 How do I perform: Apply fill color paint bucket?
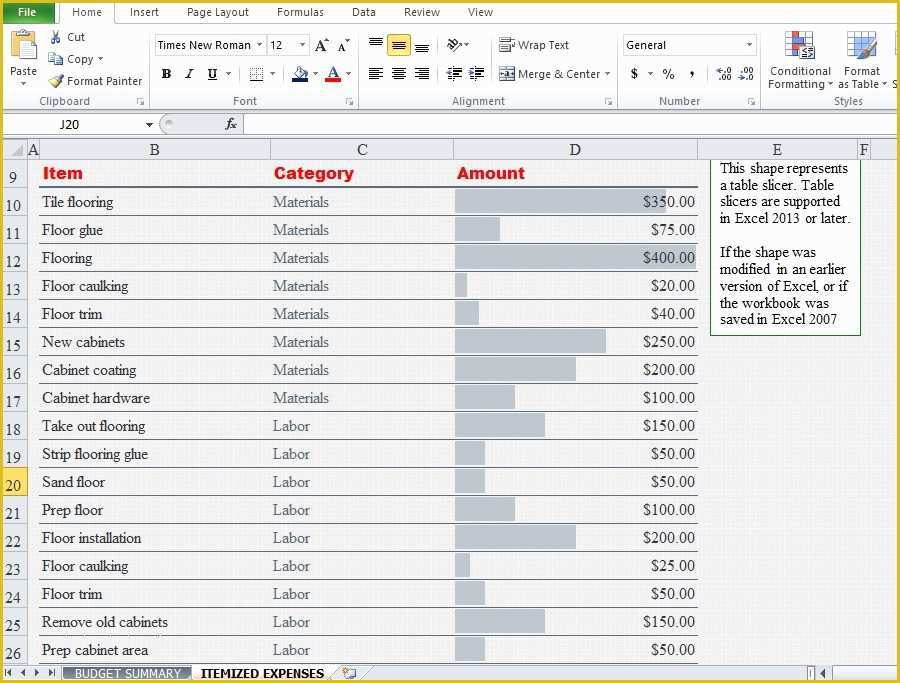click(300, 74)
